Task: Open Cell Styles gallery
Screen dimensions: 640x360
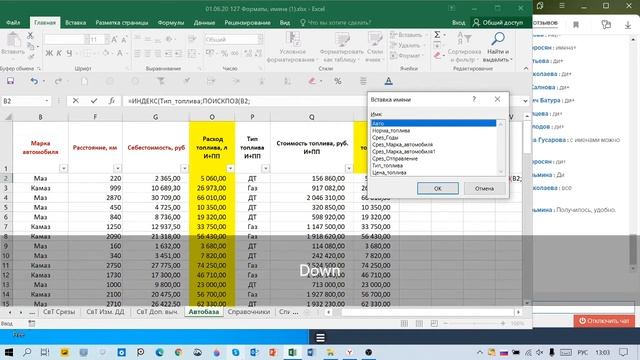Action: coord(375,48)
